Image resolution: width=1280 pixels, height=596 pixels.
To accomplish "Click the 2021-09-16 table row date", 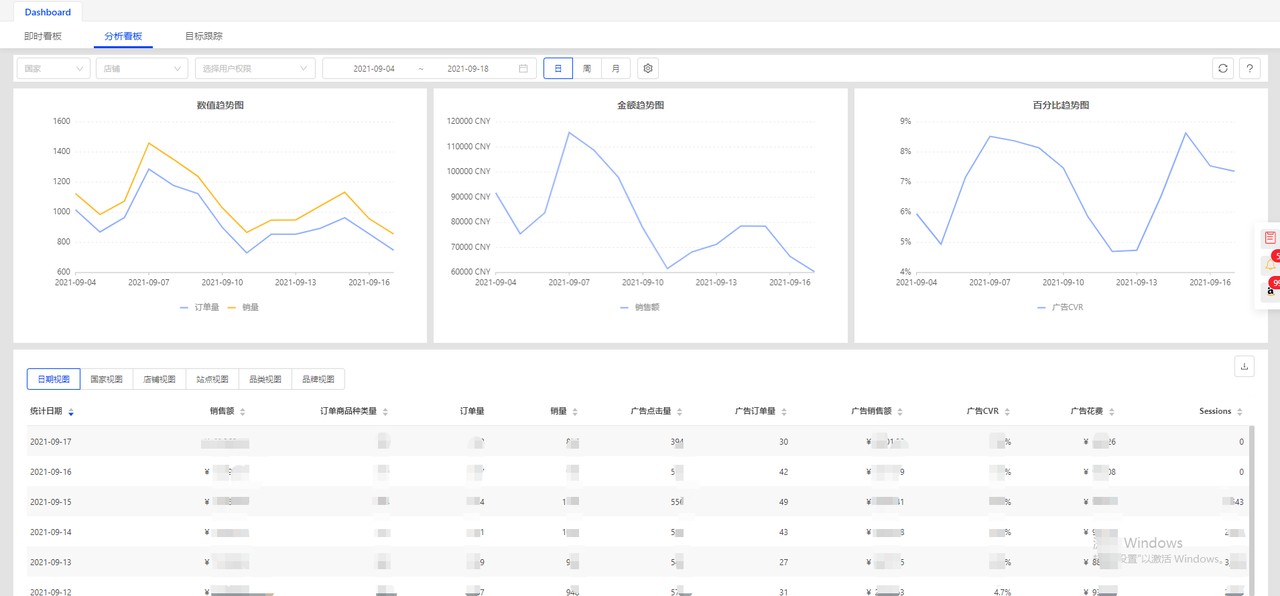I will point(50,471).
